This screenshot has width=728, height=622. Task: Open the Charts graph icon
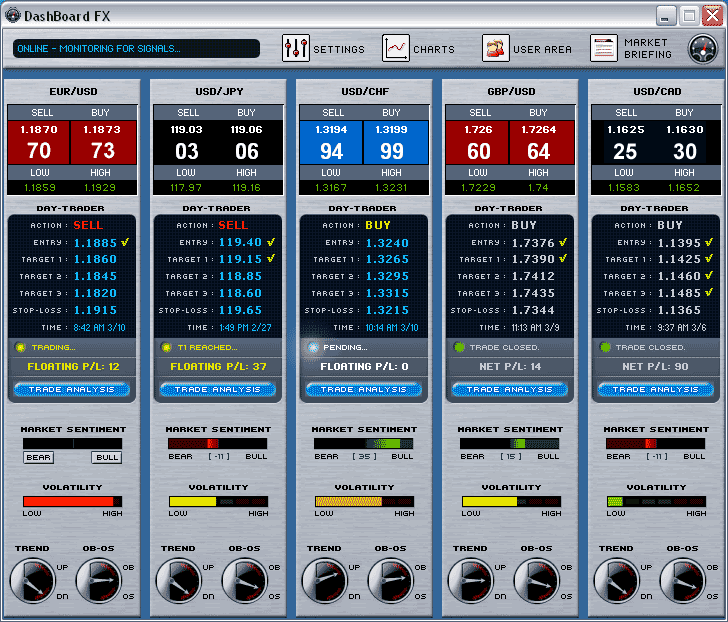(x=396, y=48)
